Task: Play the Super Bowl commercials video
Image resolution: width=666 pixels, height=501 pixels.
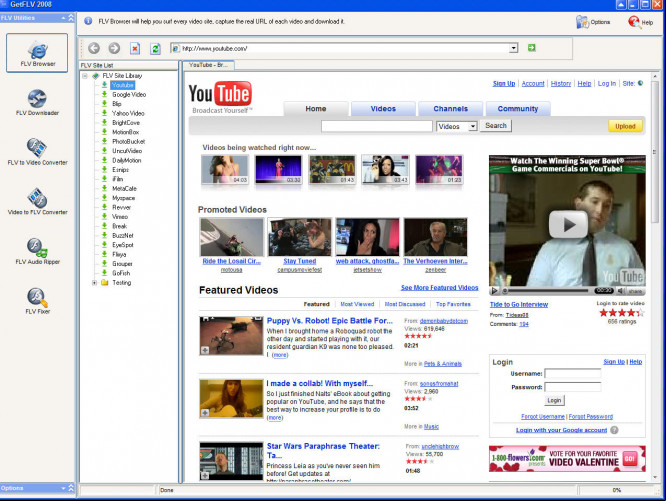Action: click(x=568, y=225)
